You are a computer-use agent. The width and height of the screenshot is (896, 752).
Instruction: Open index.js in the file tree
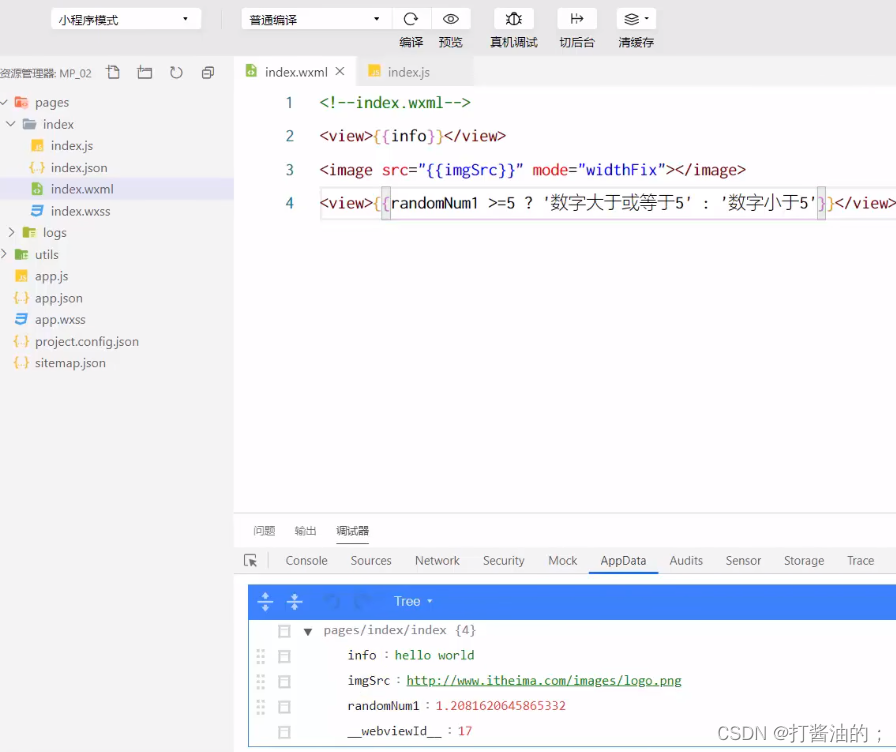[x=71, y=146]
